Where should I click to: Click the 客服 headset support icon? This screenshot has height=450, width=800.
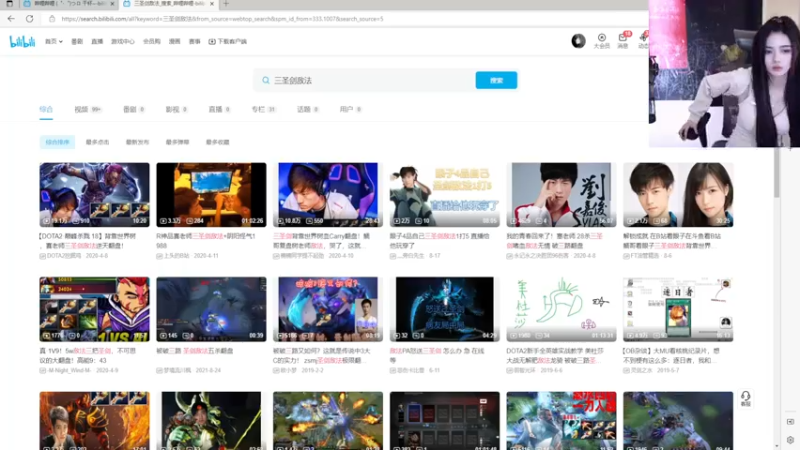click(x=745, y=398)
